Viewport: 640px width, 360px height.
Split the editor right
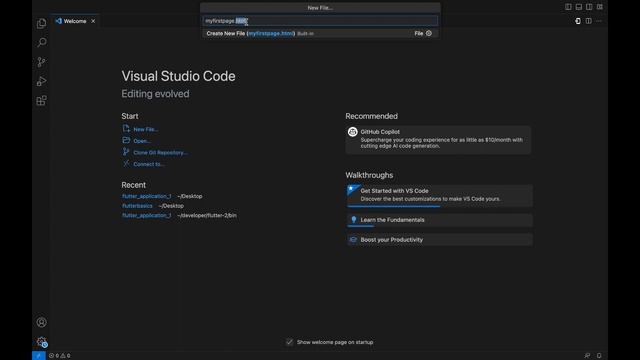point(589,21)
